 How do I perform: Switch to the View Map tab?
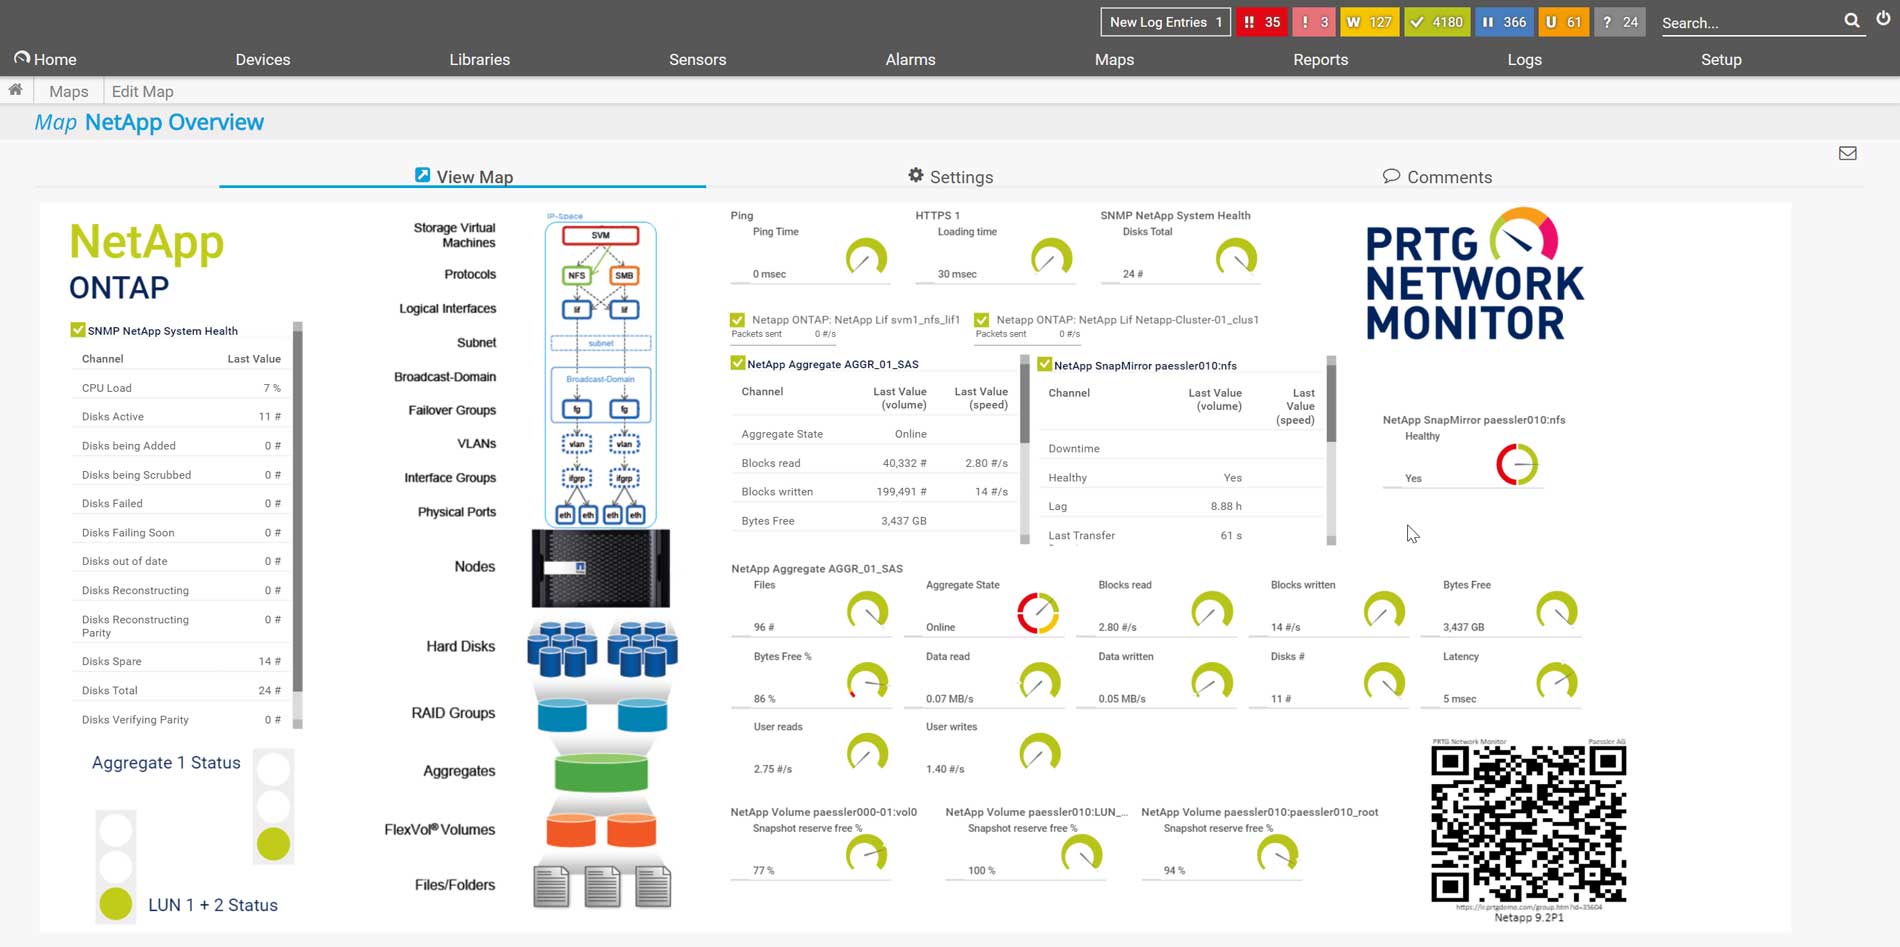coord(463,176)
